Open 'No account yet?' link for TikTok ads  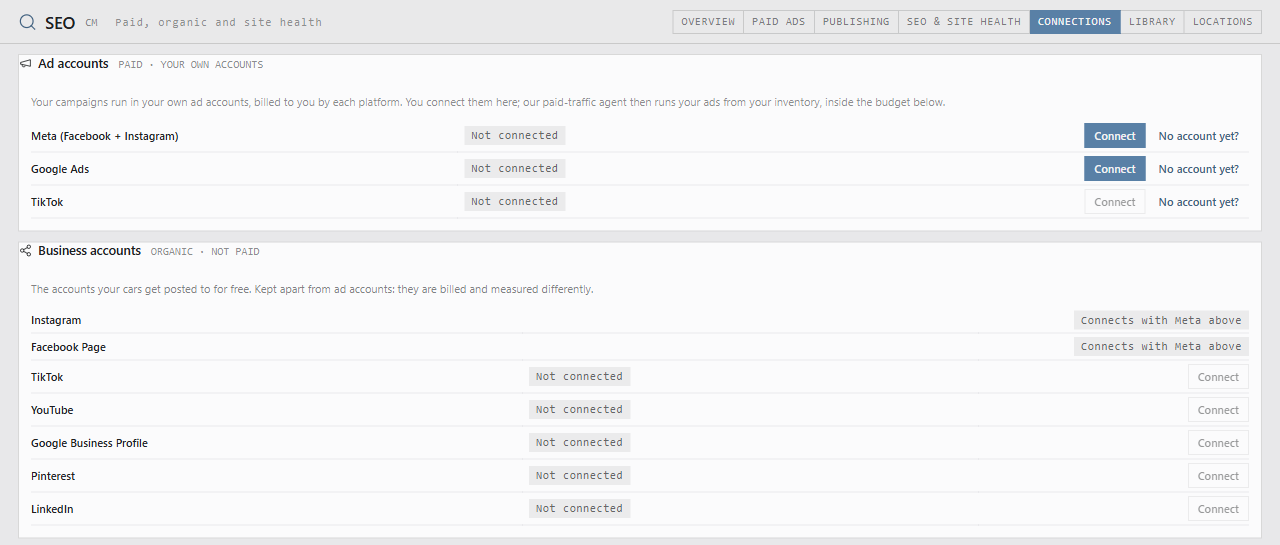pyautogui.click(x=1199, y=202)
